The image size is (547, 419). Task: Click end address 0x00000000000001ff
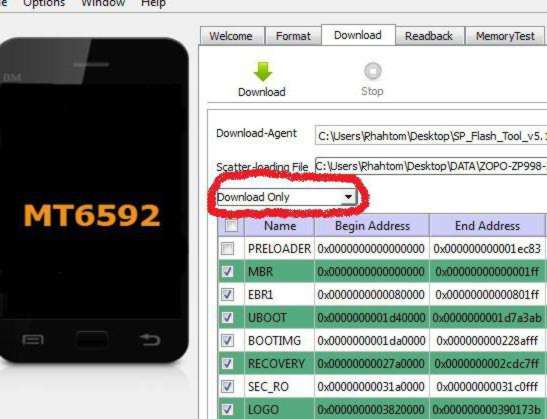tap(487, 271)
